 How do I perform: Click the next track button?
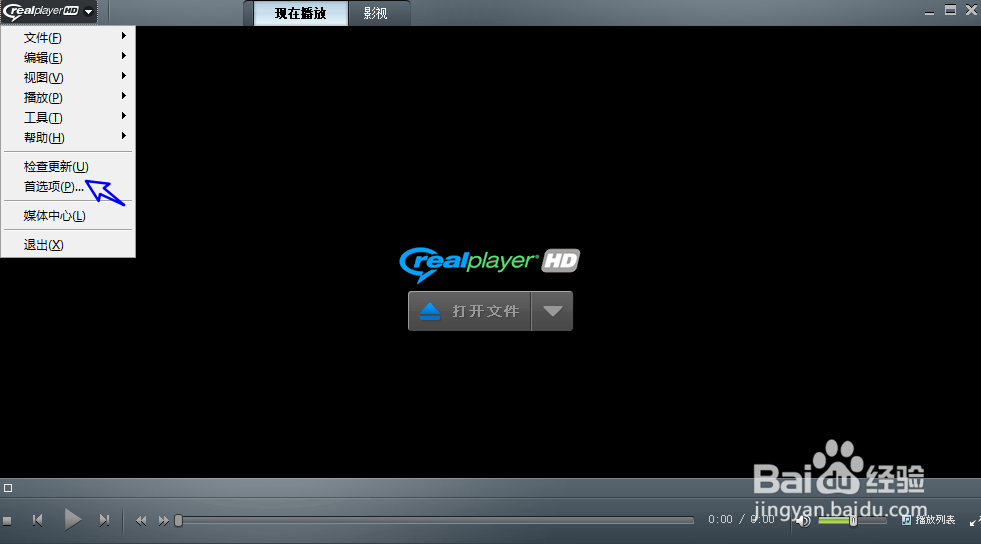[x=104, y=520]
